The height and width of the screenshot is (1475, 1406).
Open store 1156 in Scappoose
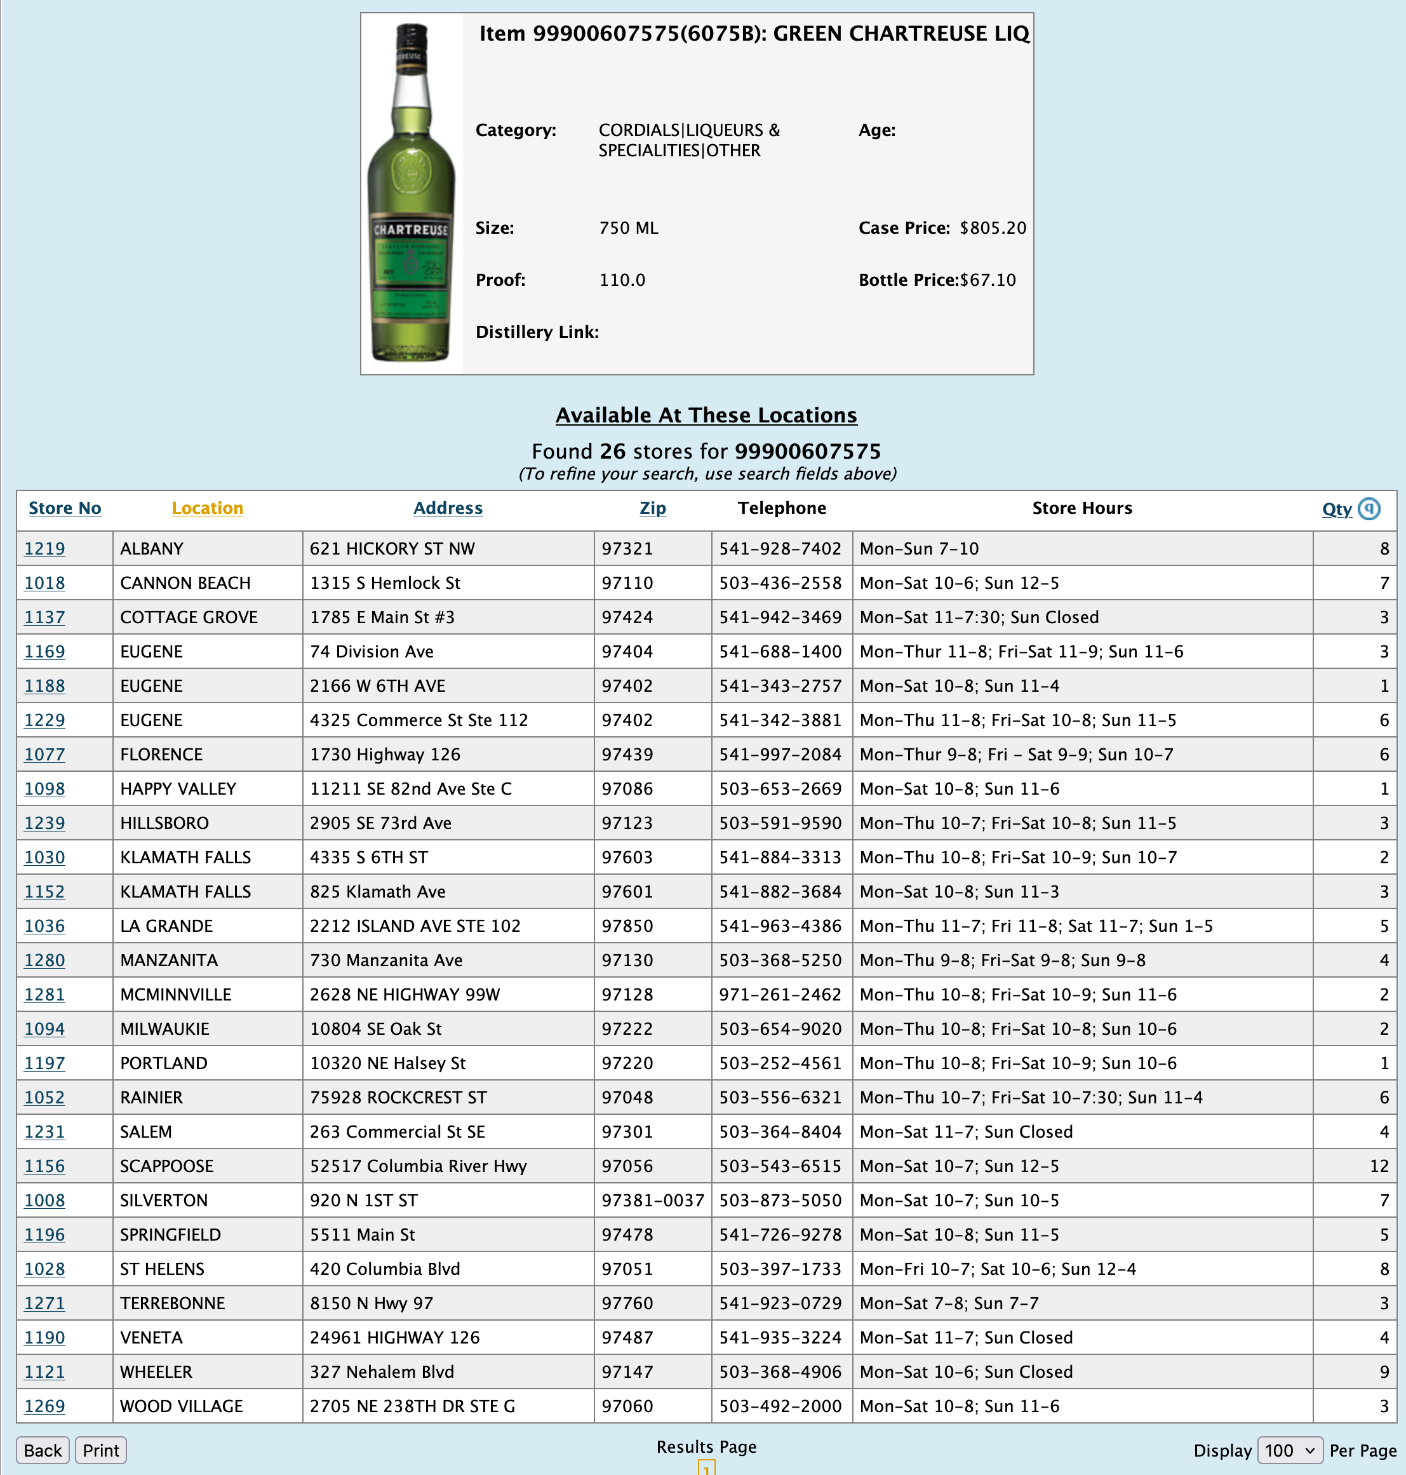(45, 1166)
